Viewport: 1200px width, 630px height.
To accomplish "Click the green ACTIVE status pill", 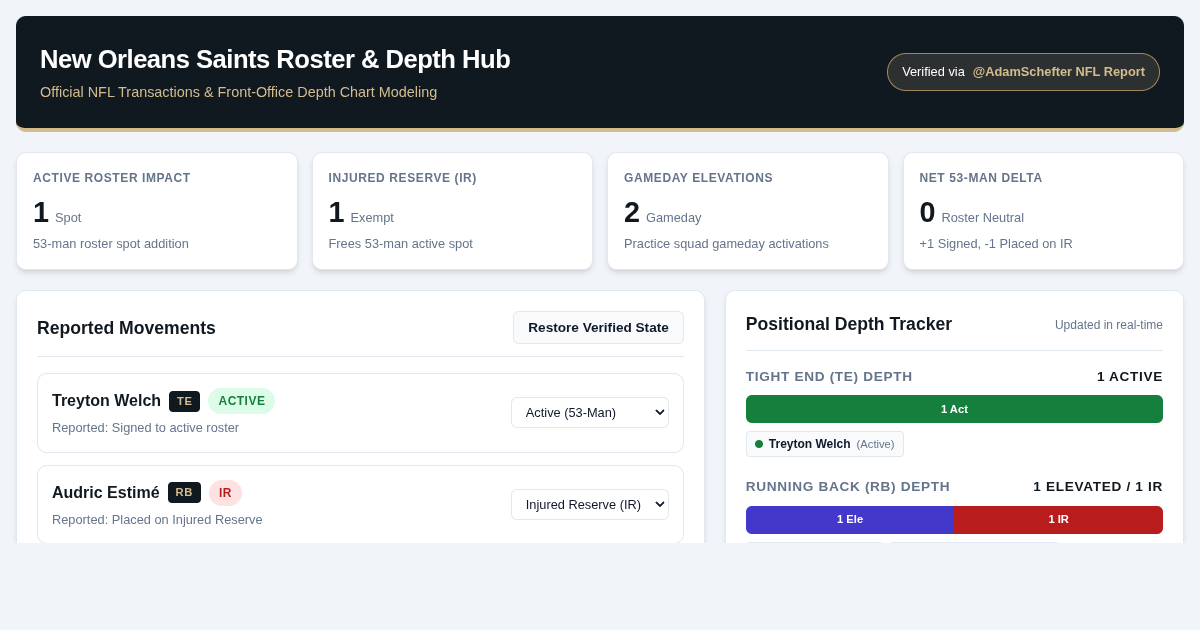I will tap(242, 401).
